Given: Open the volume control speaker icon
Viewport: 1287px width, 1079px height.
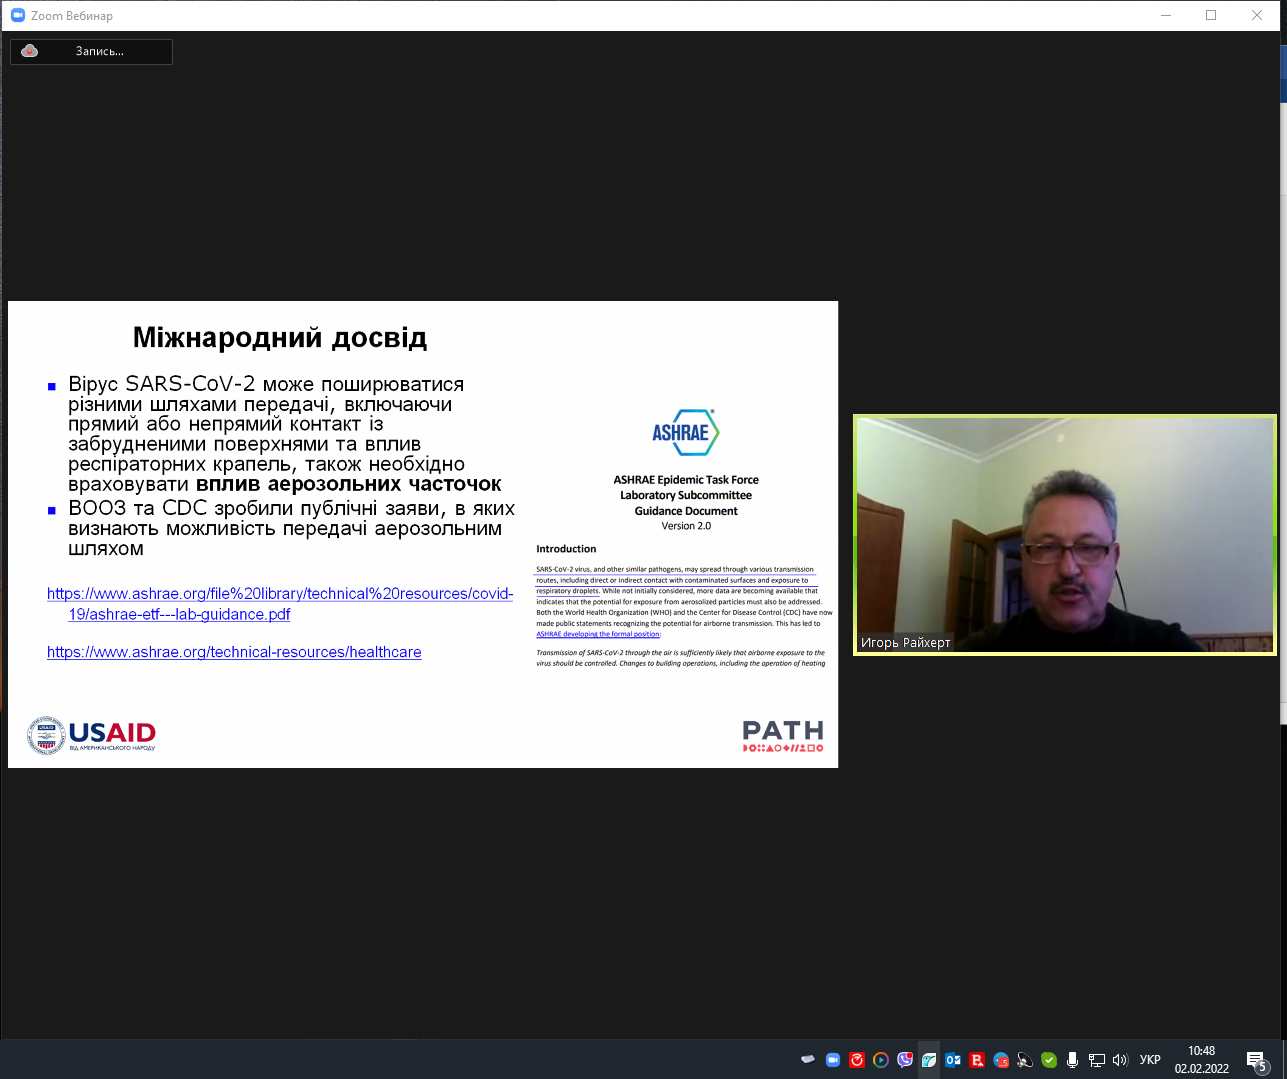Looking at the screenshot, I should pos(1120,1060).
